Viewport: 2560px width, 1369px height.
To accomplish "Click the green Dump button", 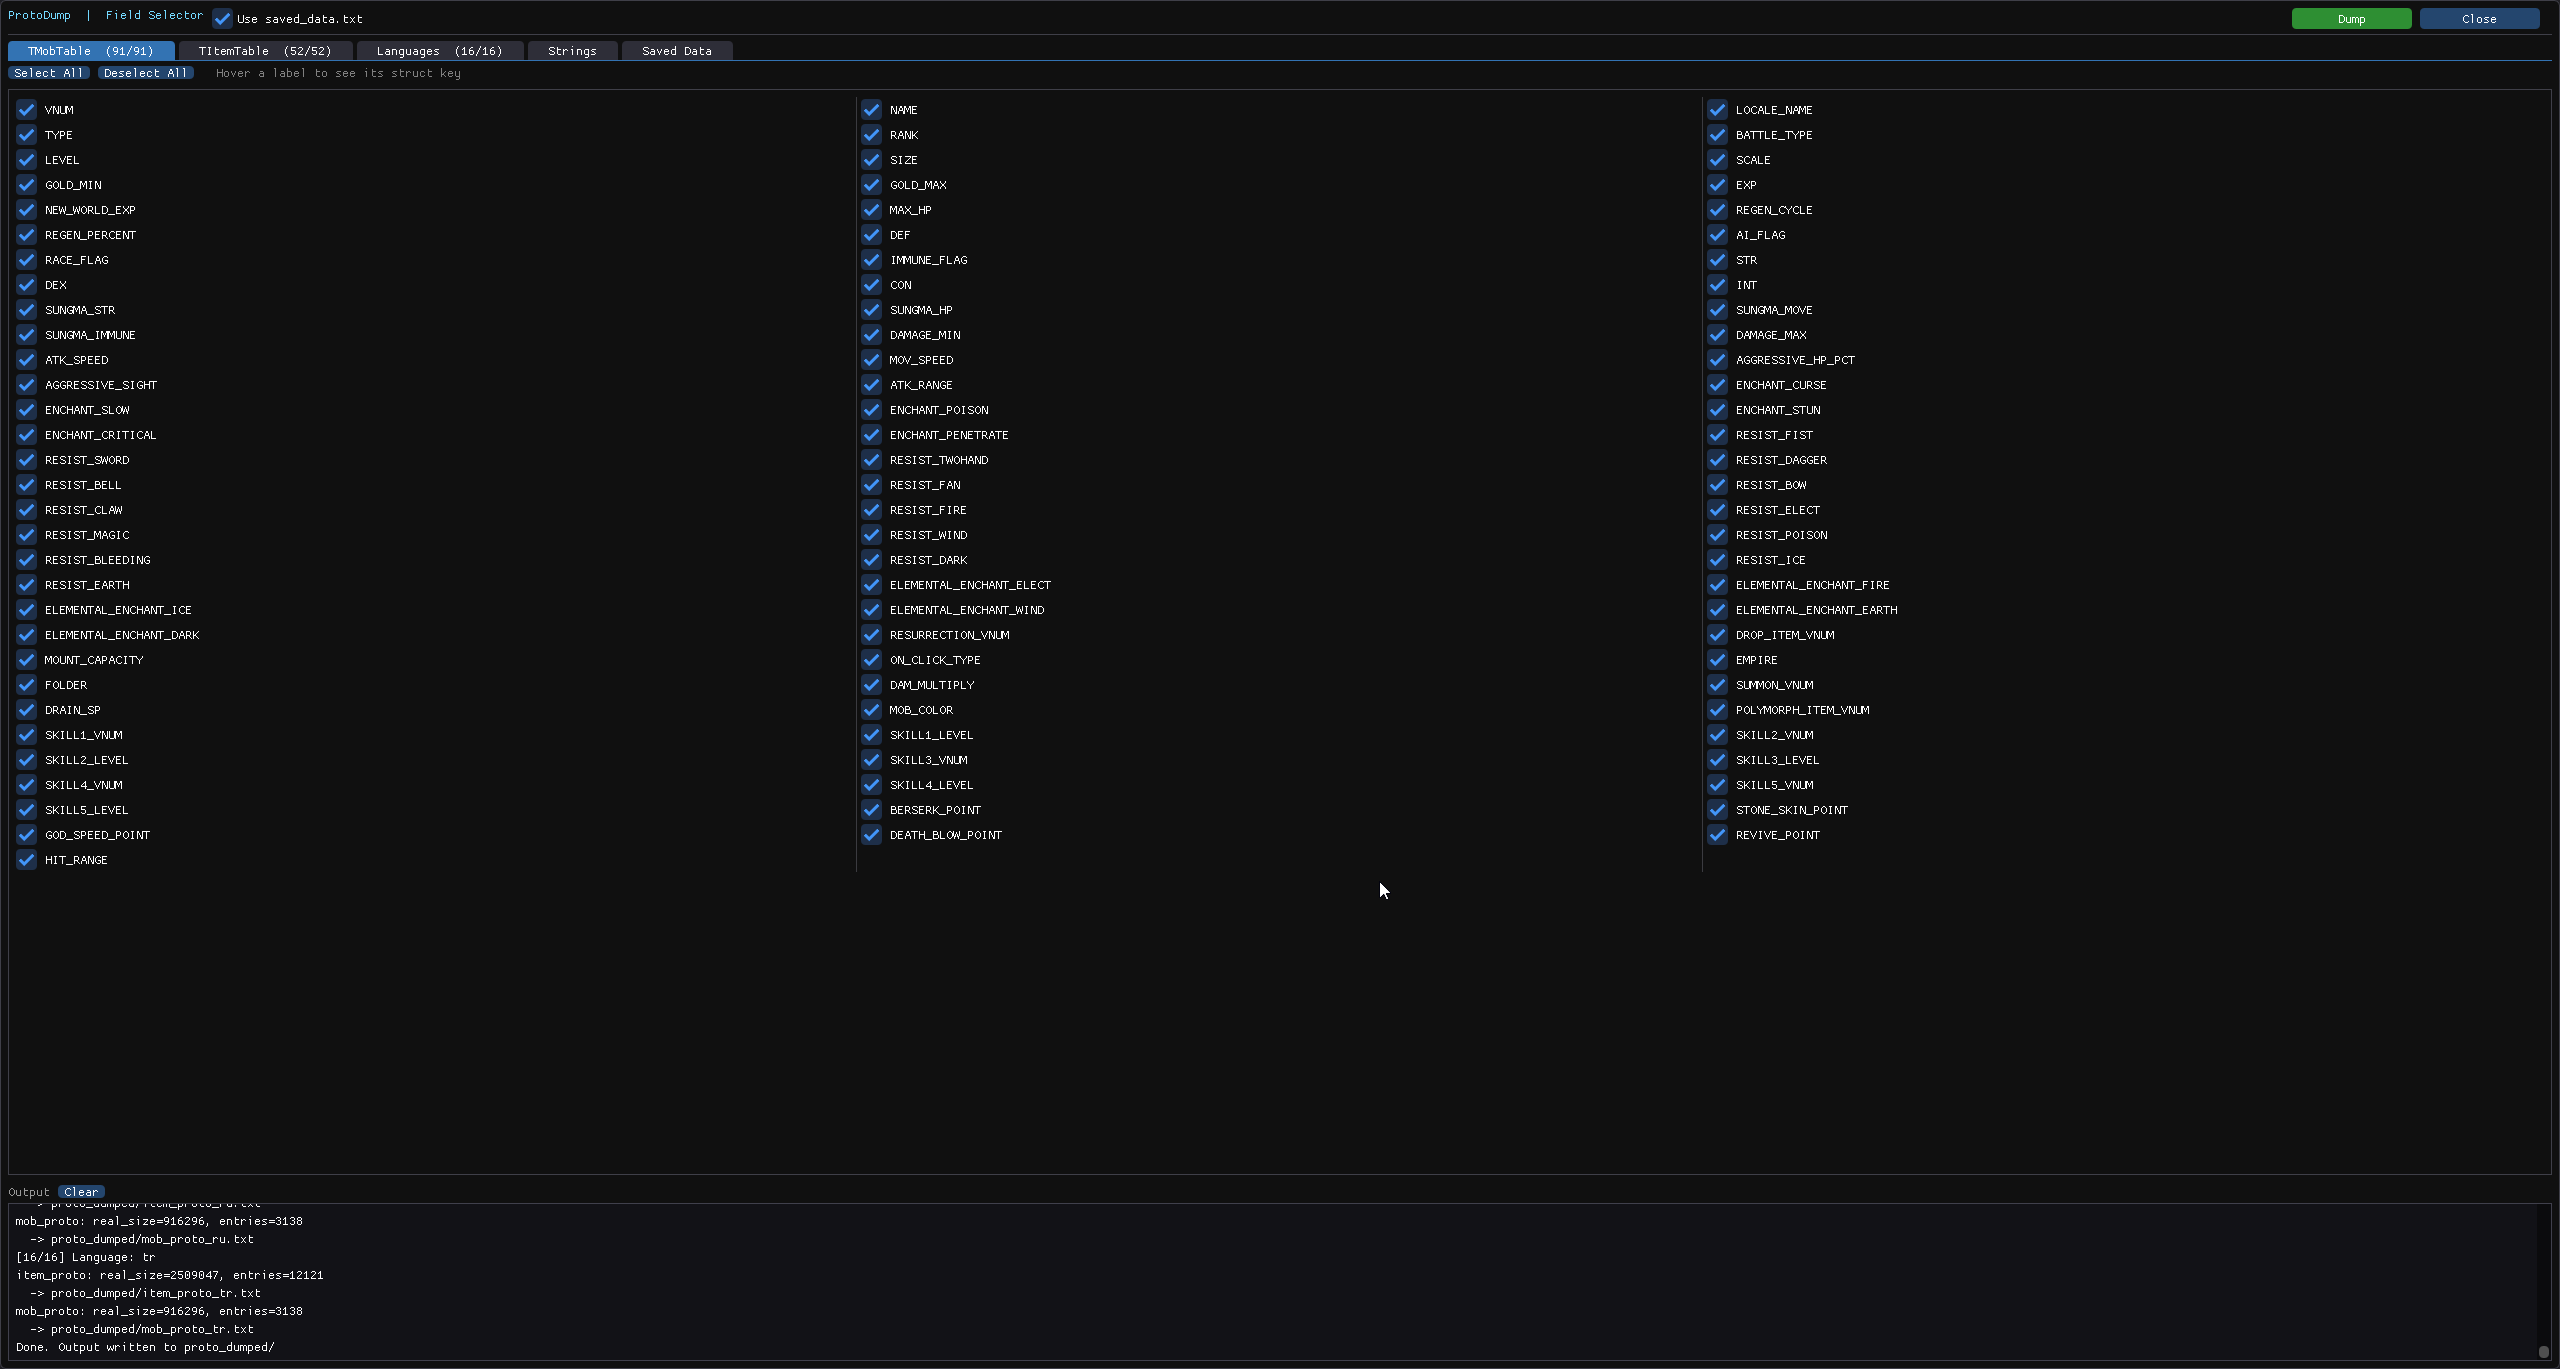I will 2351,19.
